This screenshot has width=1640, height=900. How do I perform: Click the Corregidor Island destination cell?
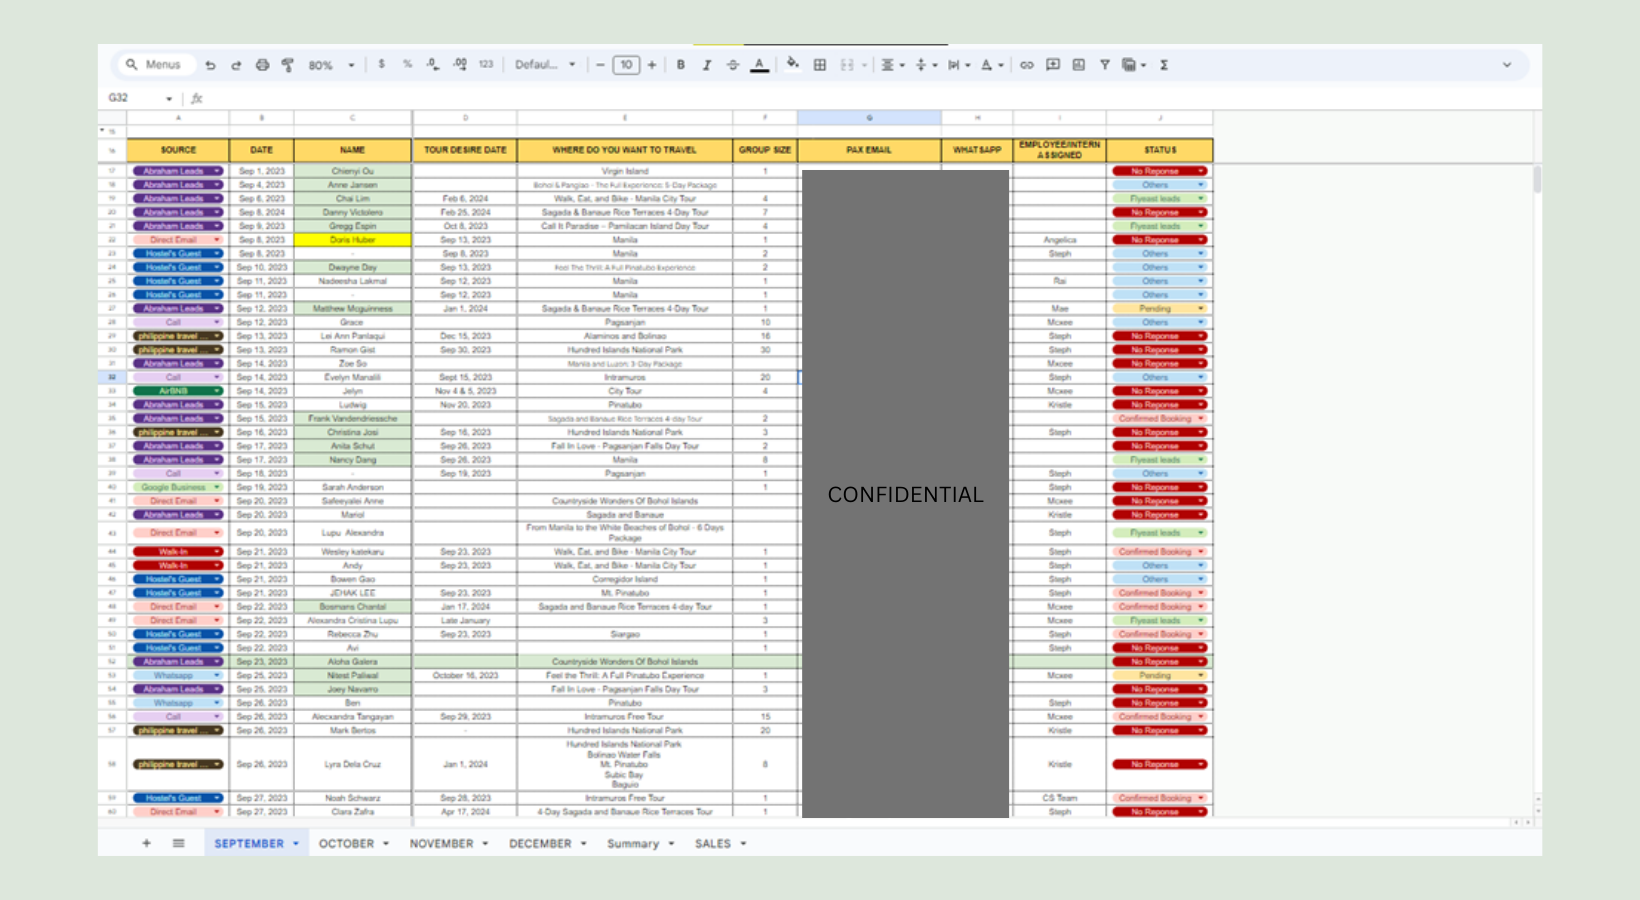pyautogui.click(x=625, y=579)
